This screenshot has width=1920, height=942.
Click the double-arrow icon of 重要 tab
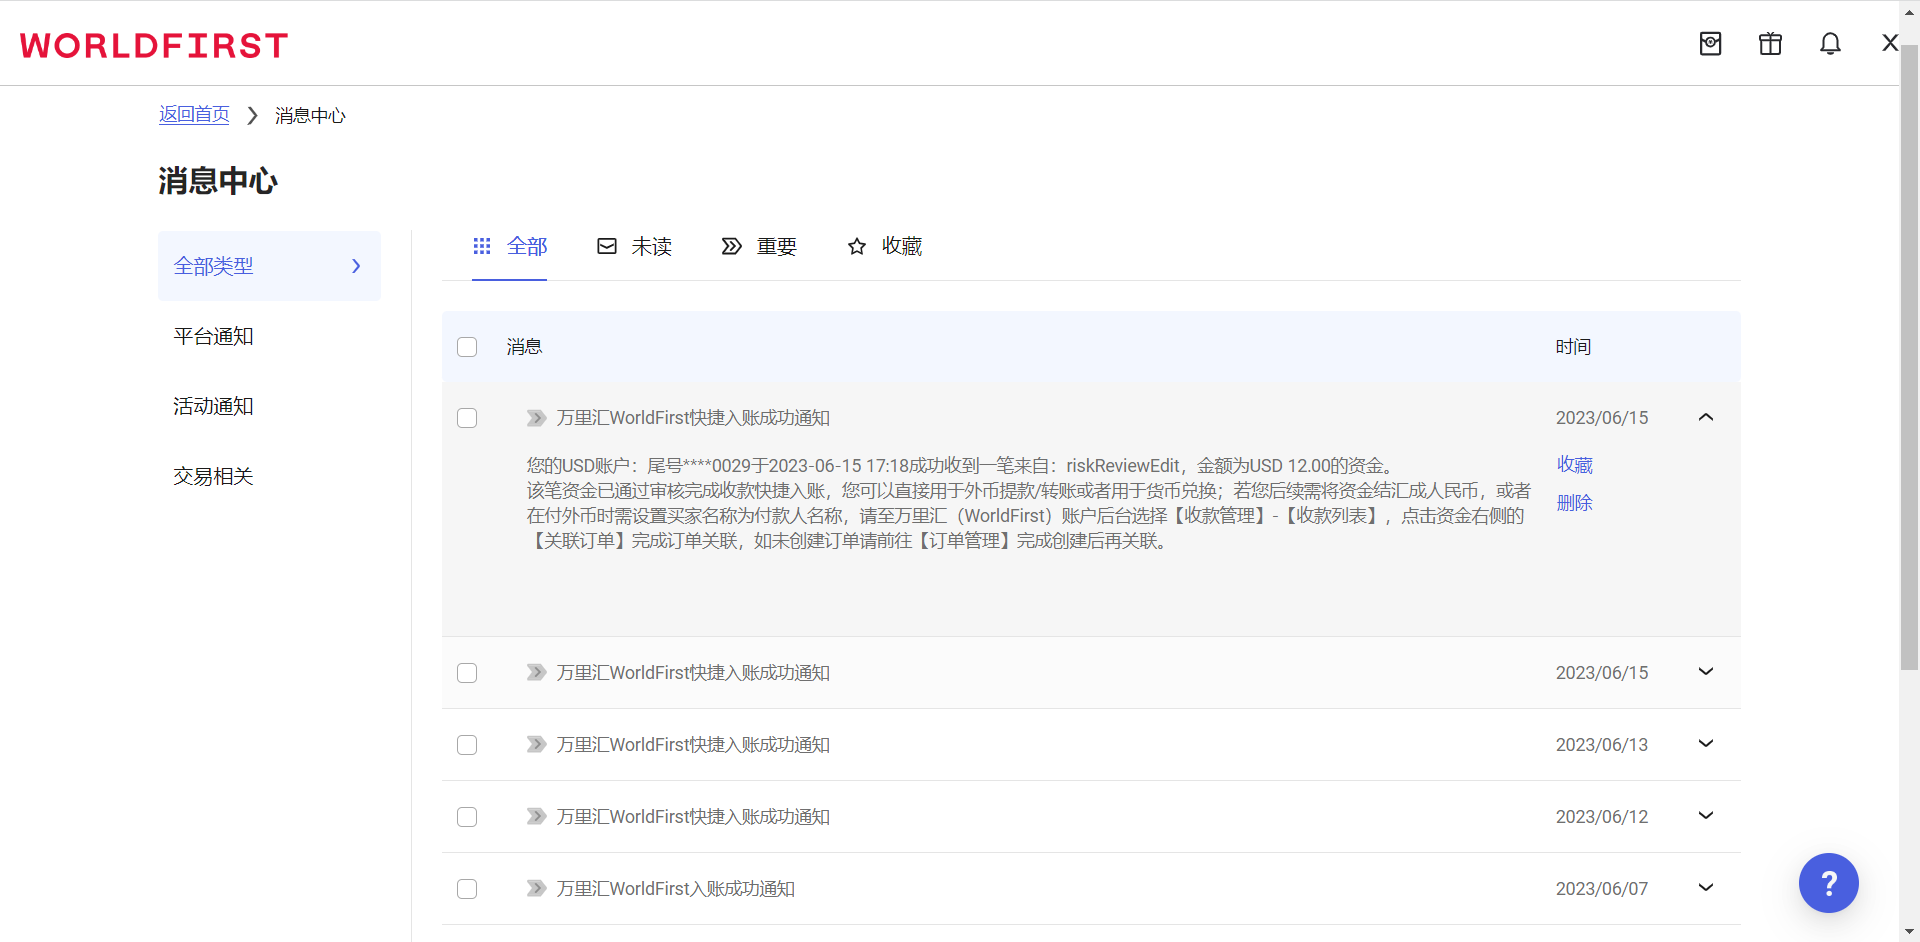tap(732, 247)
